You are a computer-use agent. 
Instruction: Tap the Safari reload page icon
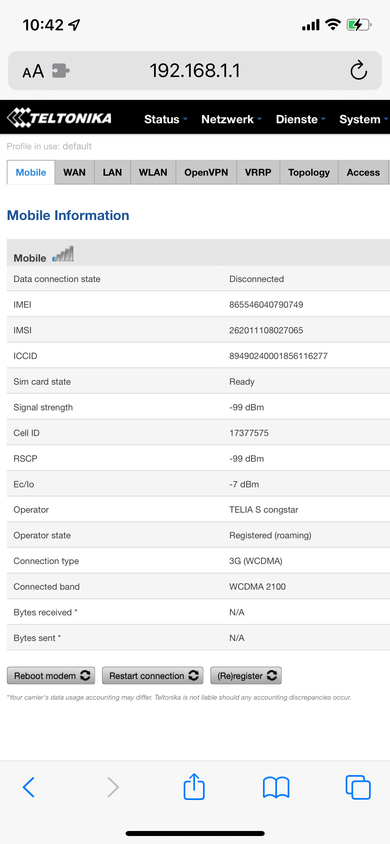click(x=358, y=71)
